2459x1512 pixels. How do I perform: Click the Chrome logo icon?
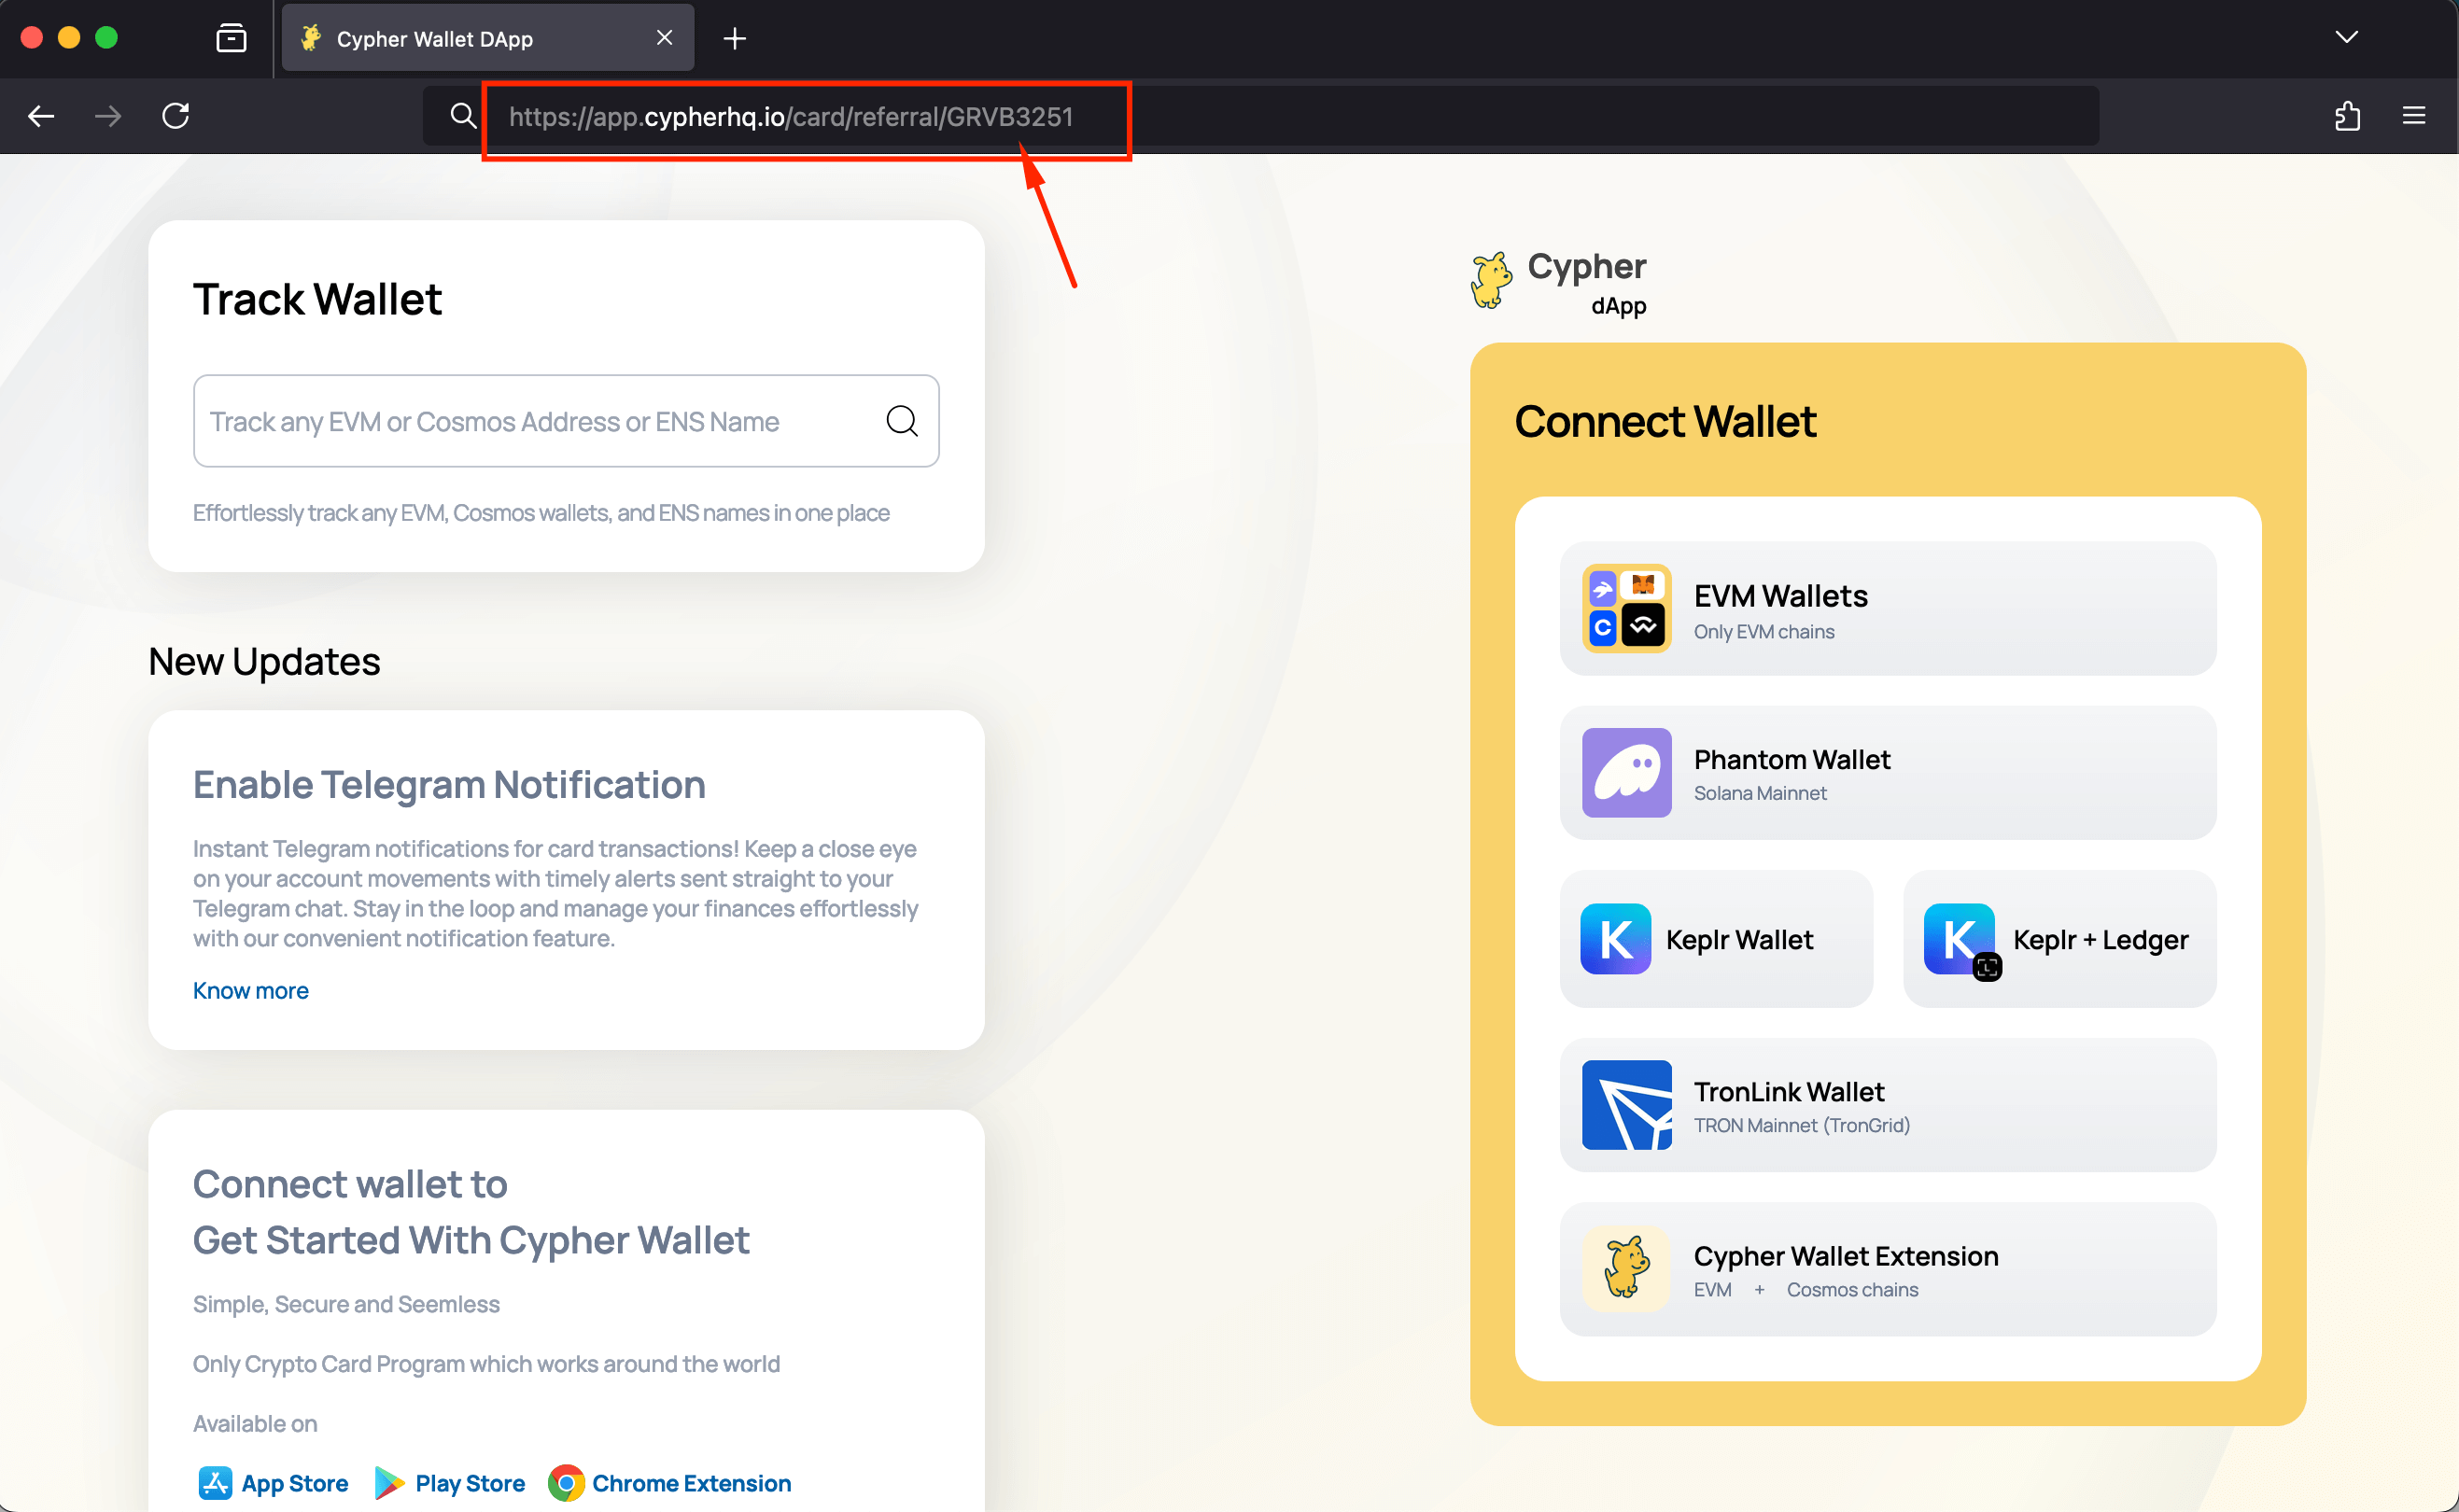click(566, 1483)
